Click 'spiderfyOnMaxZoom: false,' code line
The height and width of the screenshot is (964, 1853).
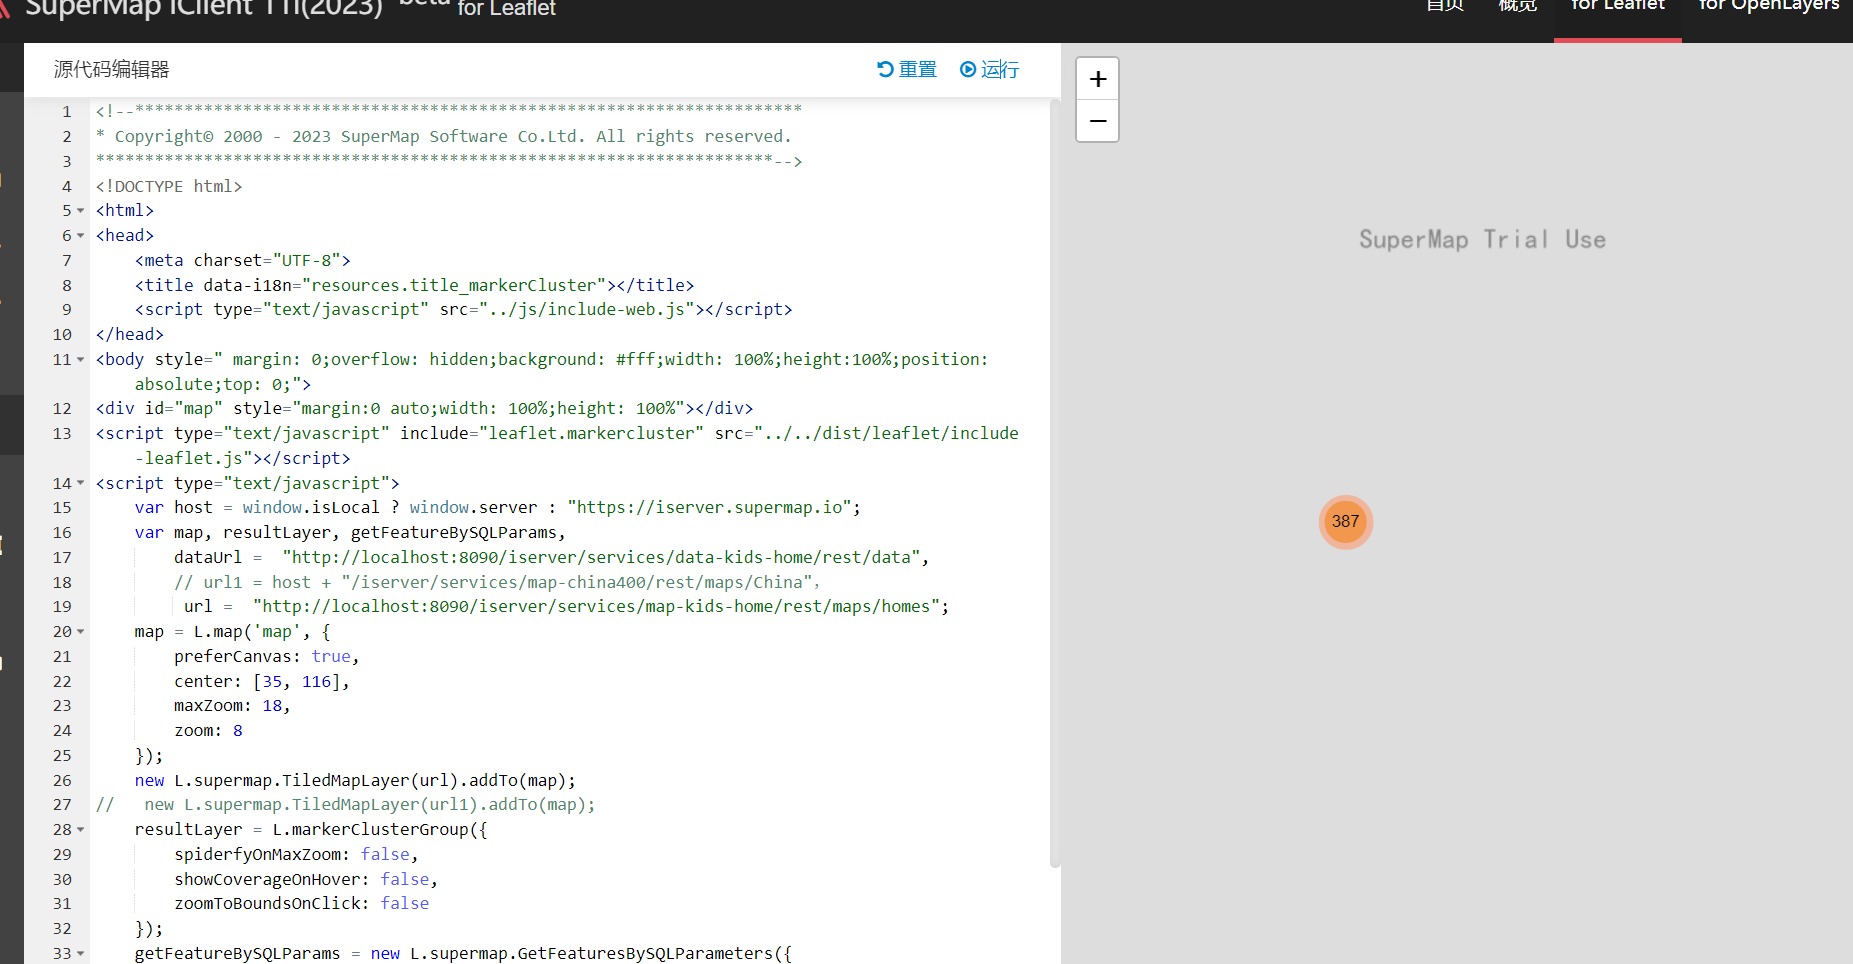296,854
